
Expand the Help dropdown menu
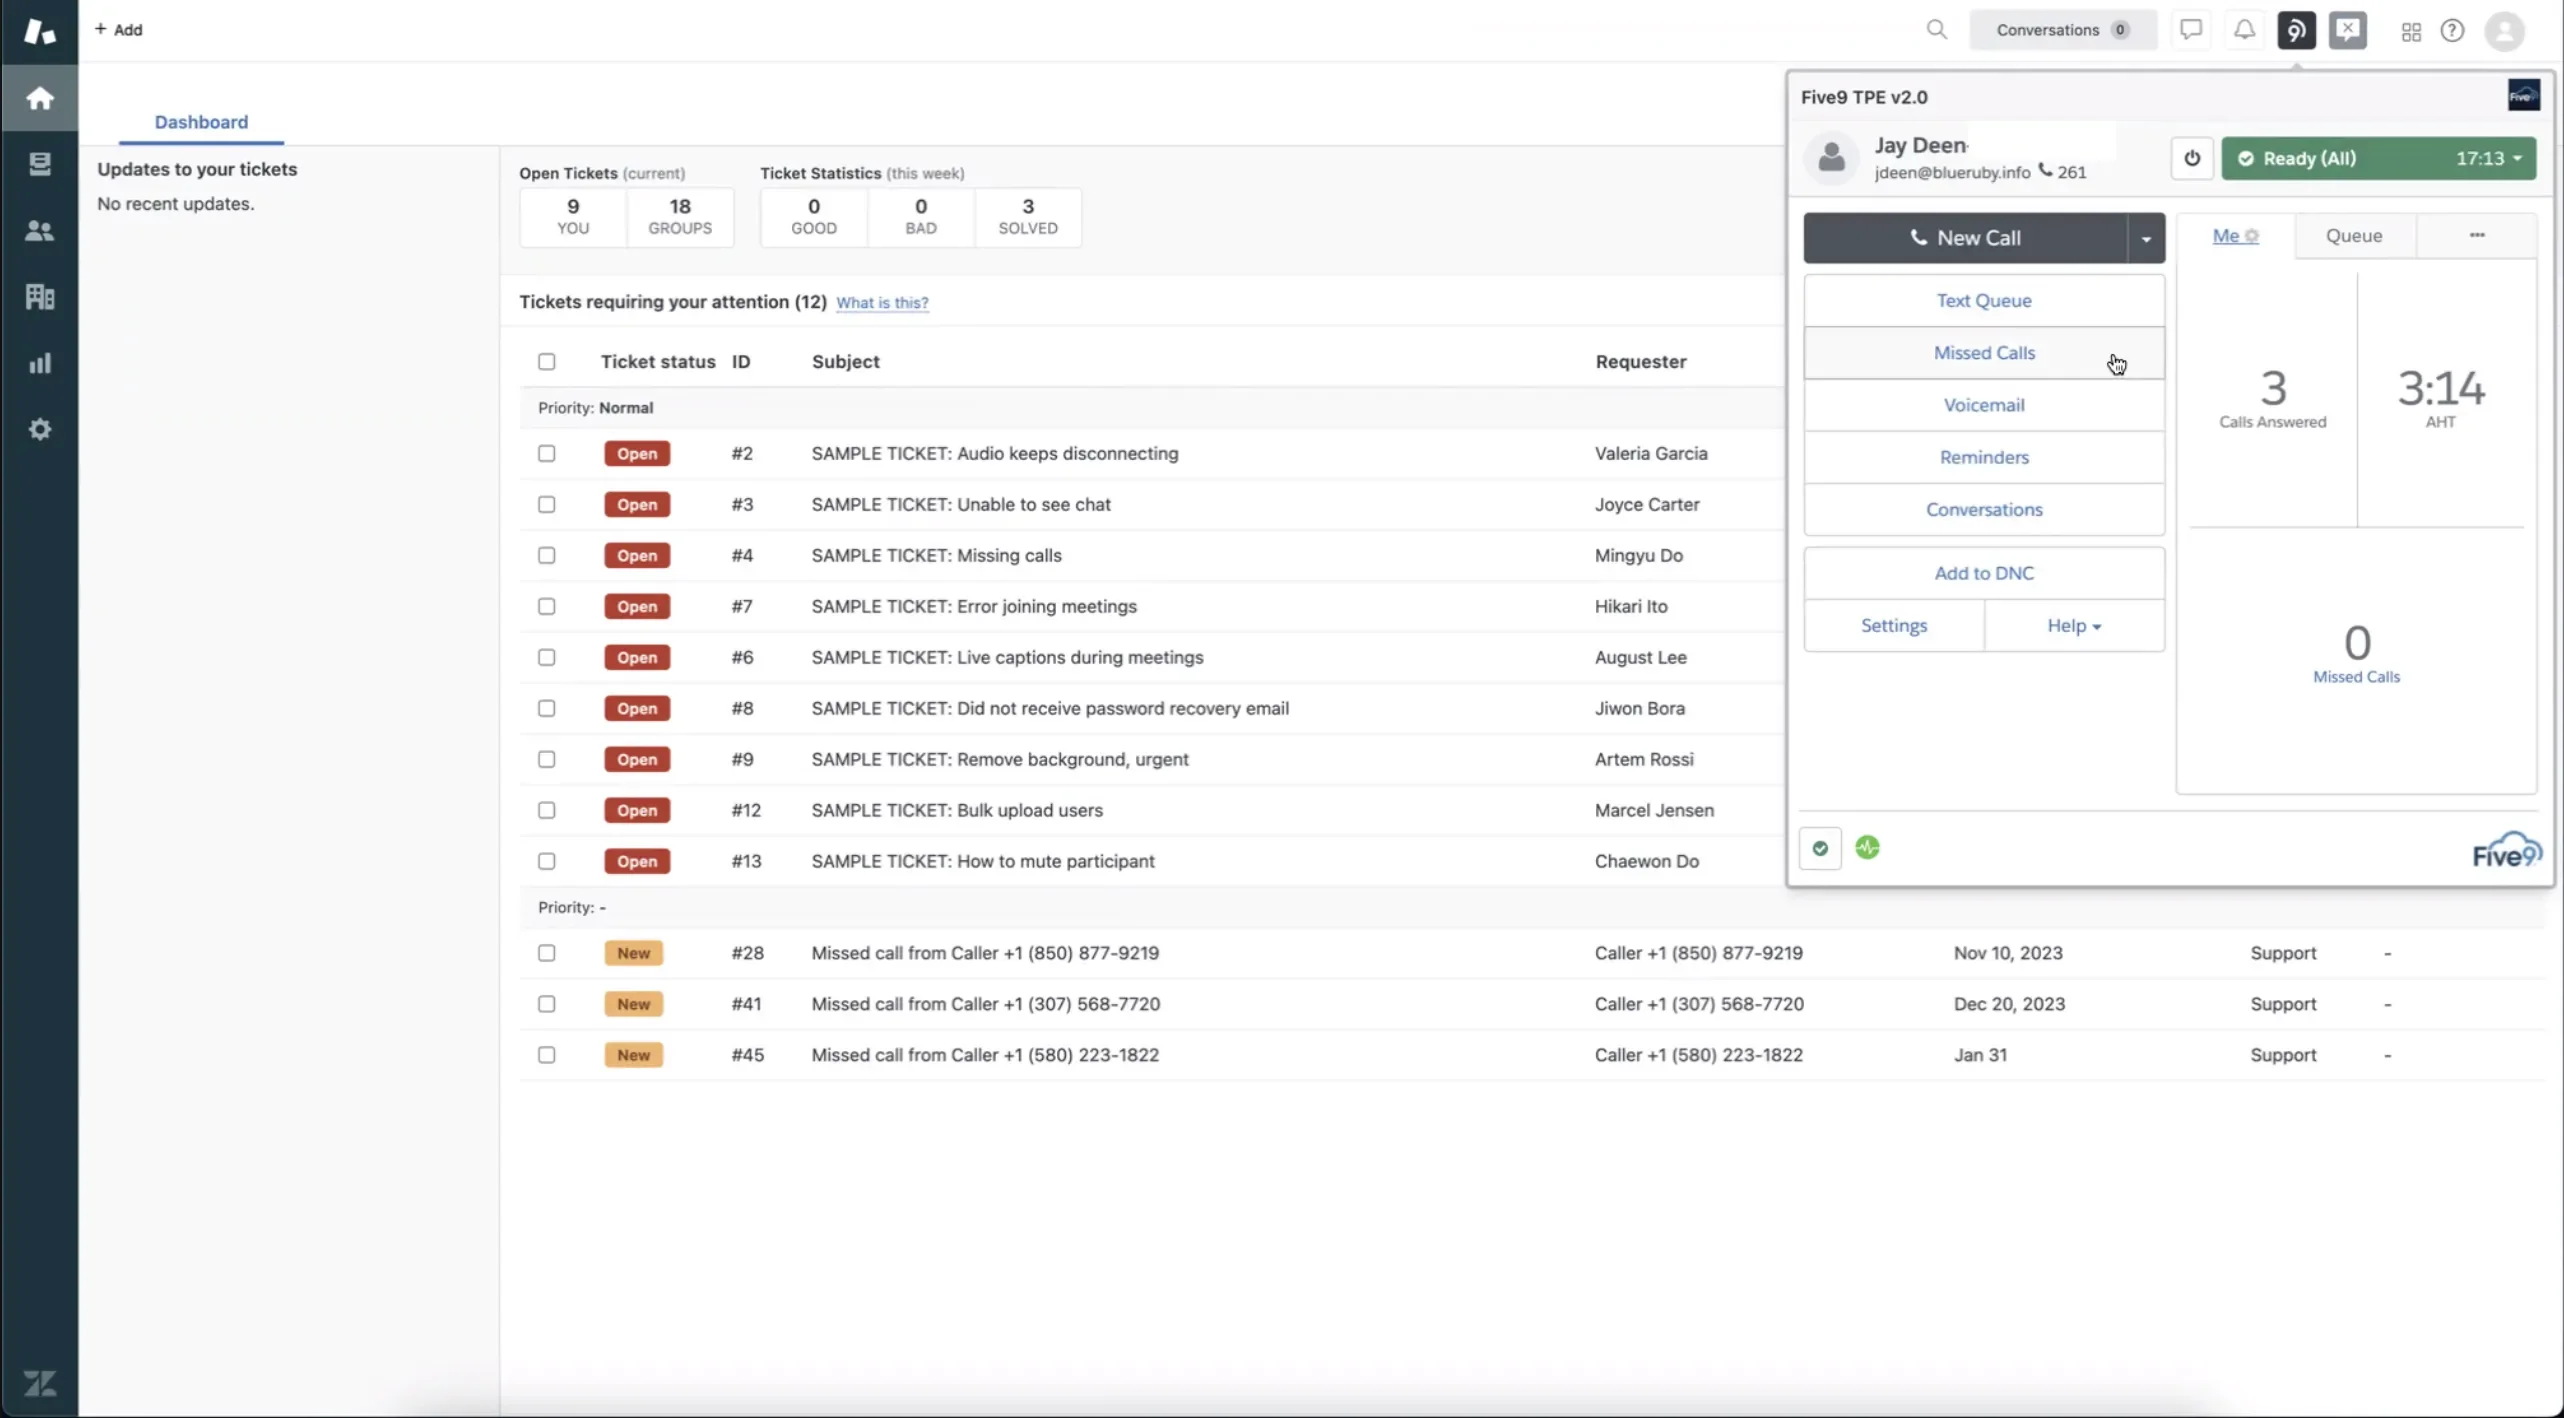(x=2074, y=623)
